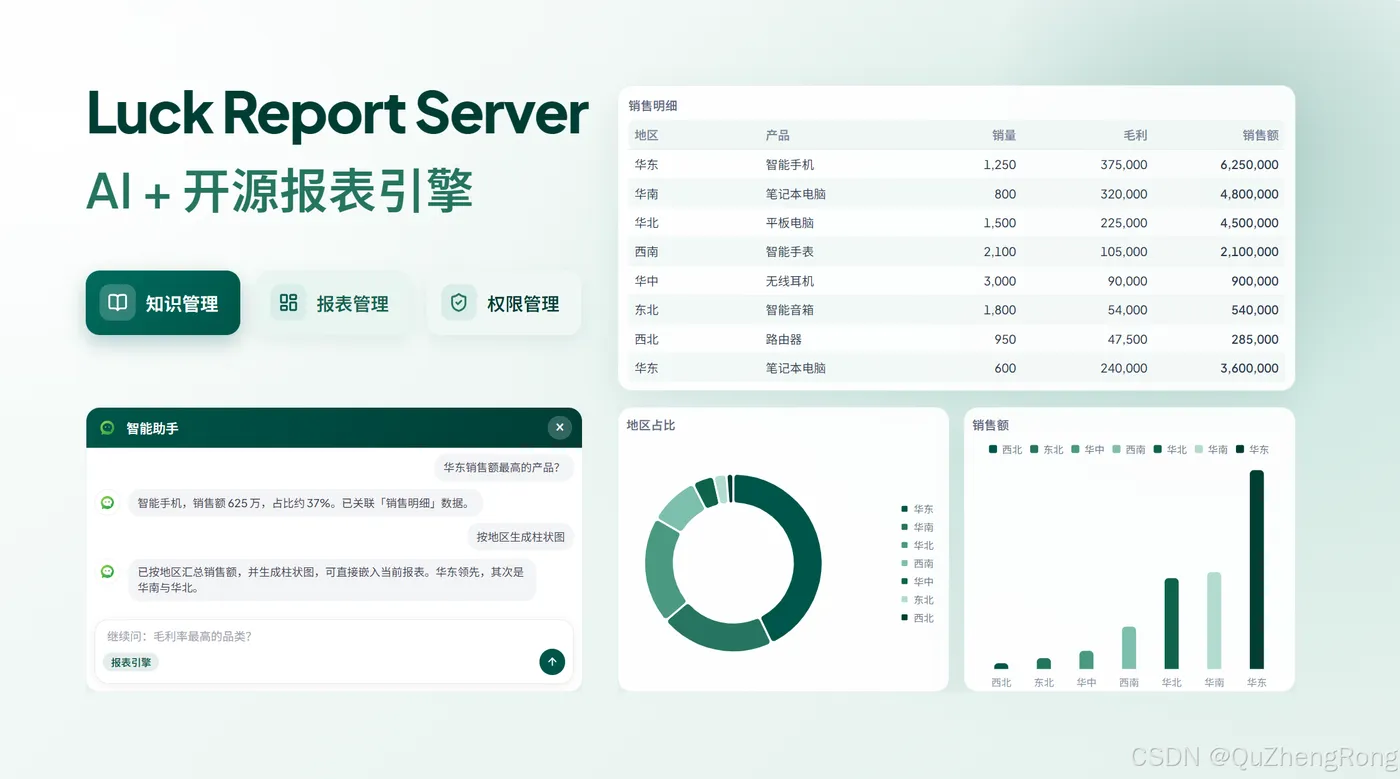Switch to the 权限管理 tab
The width and height of the screenshot is (1400, 779).
tap(504, 303)
